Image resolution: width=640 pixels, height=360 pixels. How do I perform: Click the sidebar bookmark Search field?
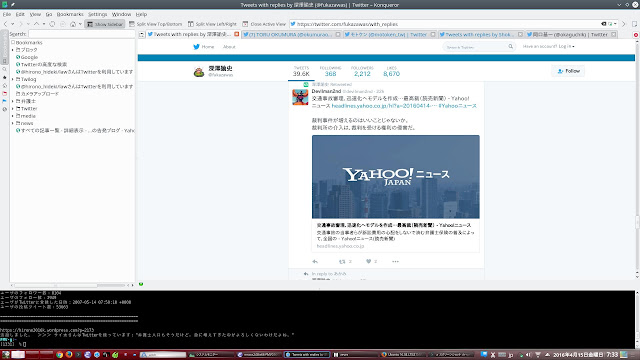point(81,34)
